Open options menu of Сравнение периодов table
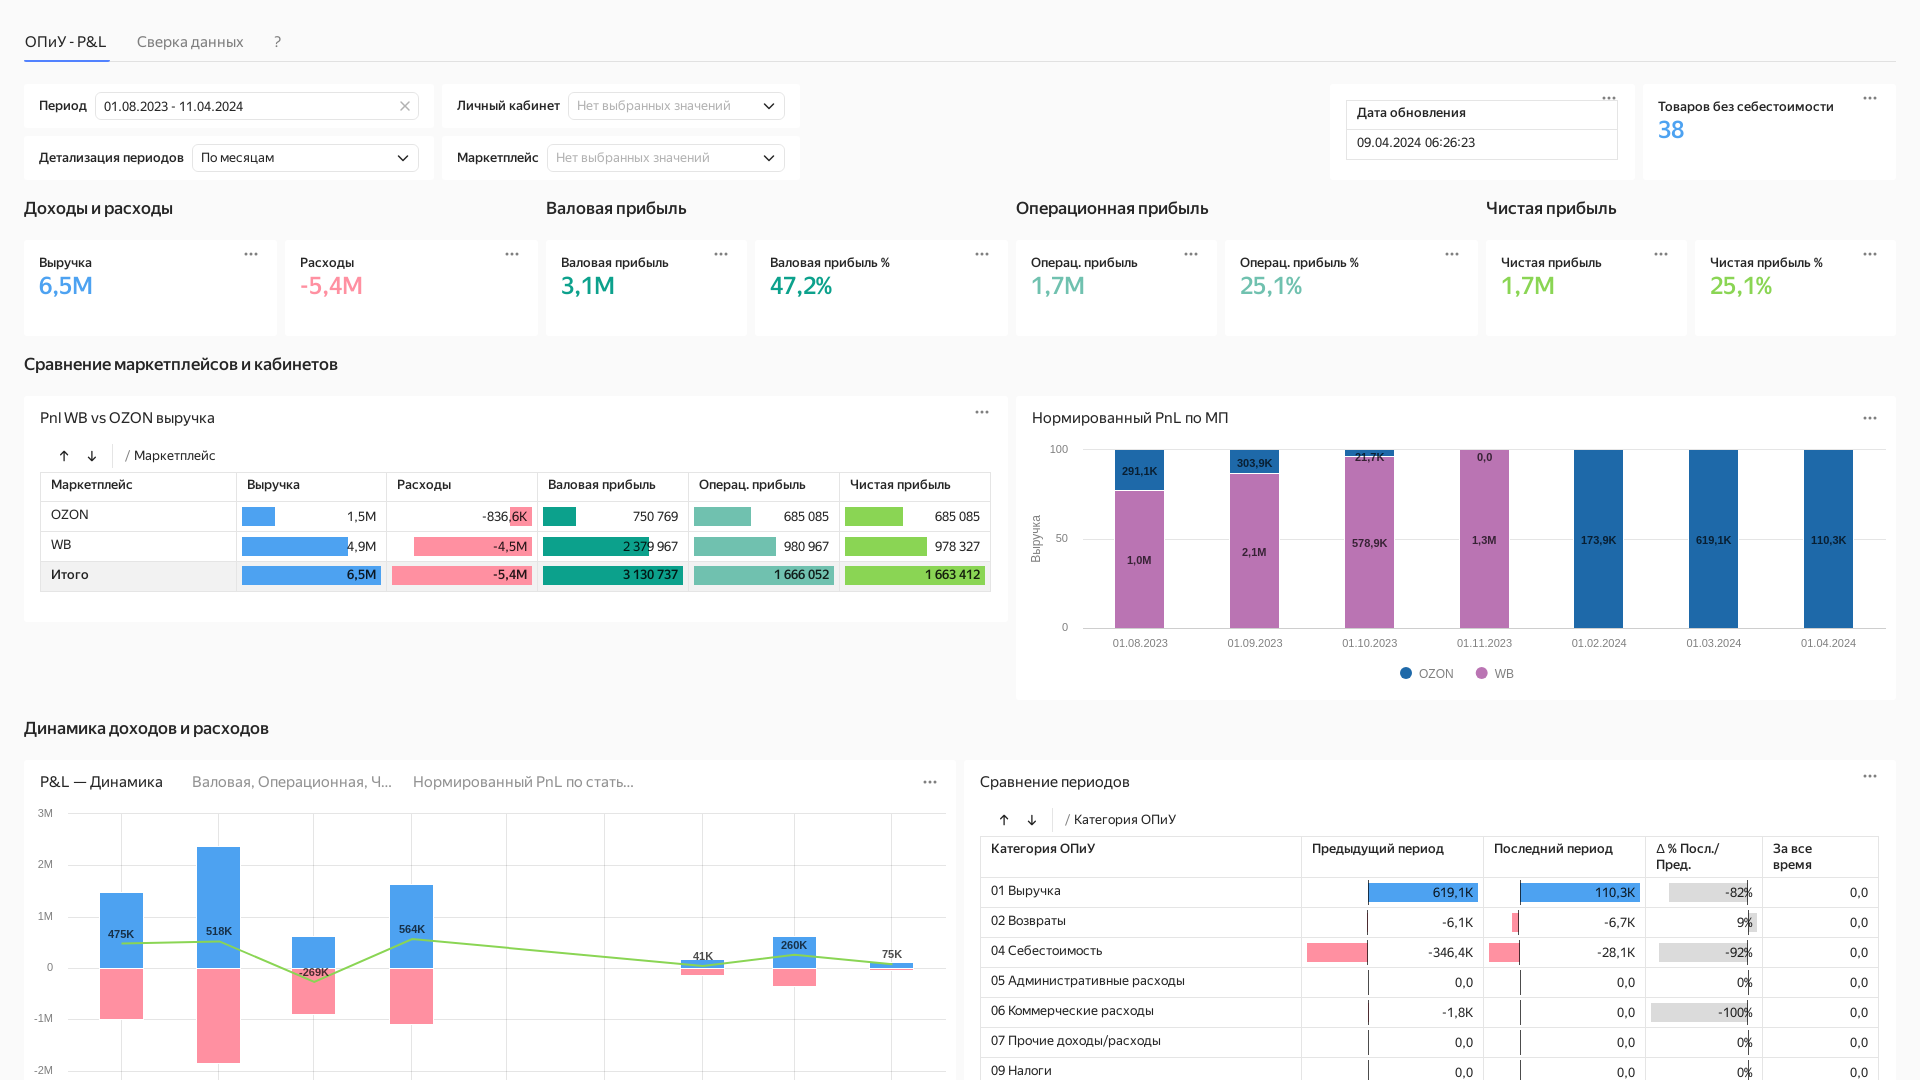Image resolution: width=1920 pixels, height=1080 pixels. click(x=1870, y=776)
